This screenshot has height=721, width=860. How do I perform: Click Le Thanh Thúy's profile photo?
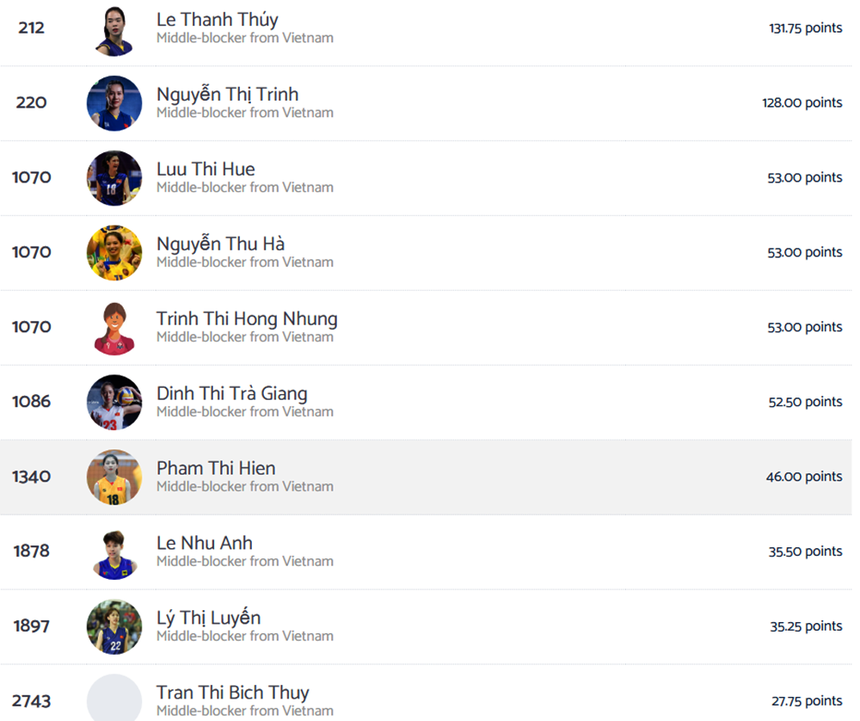click(114, 29)
